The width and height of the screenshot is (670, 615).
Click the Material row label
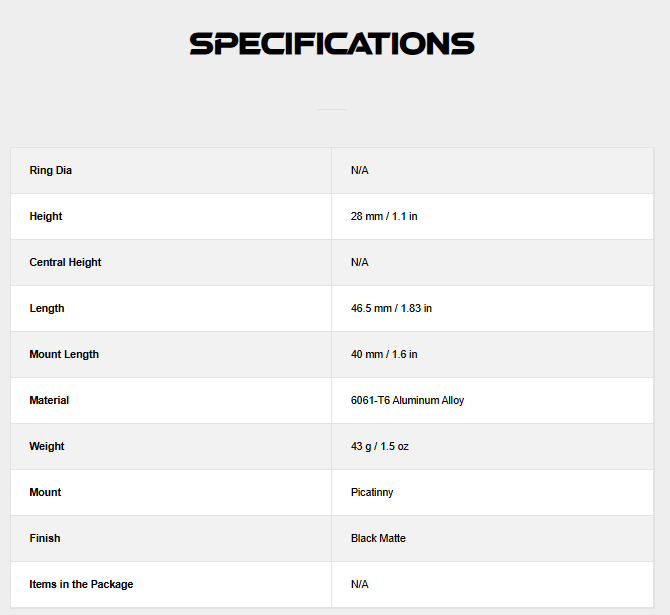(x=49, y=401)
